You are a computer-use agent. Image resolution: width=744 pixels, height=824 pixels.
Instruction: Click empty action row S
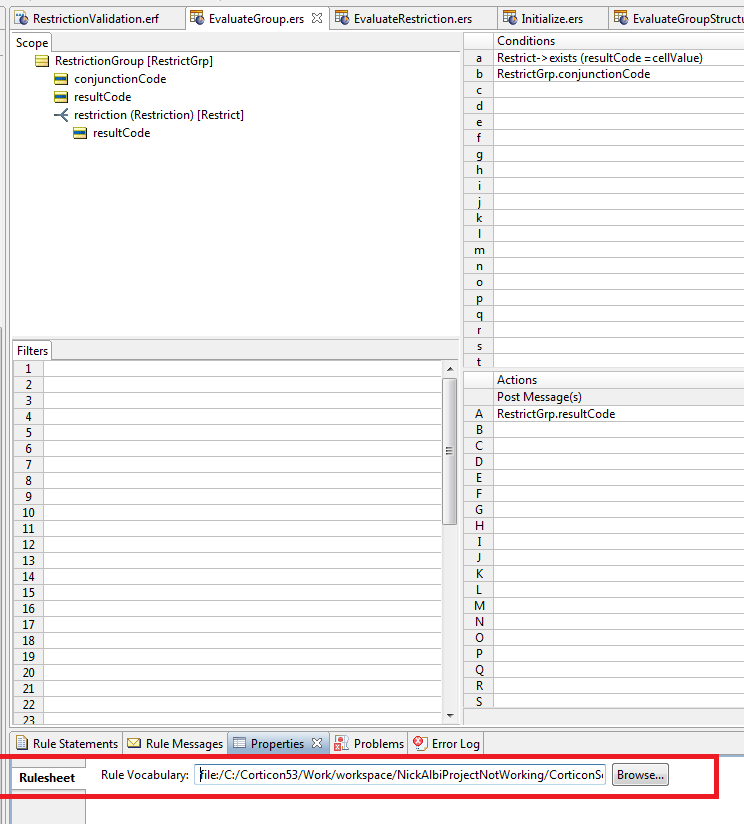click(x=619, y=702)
